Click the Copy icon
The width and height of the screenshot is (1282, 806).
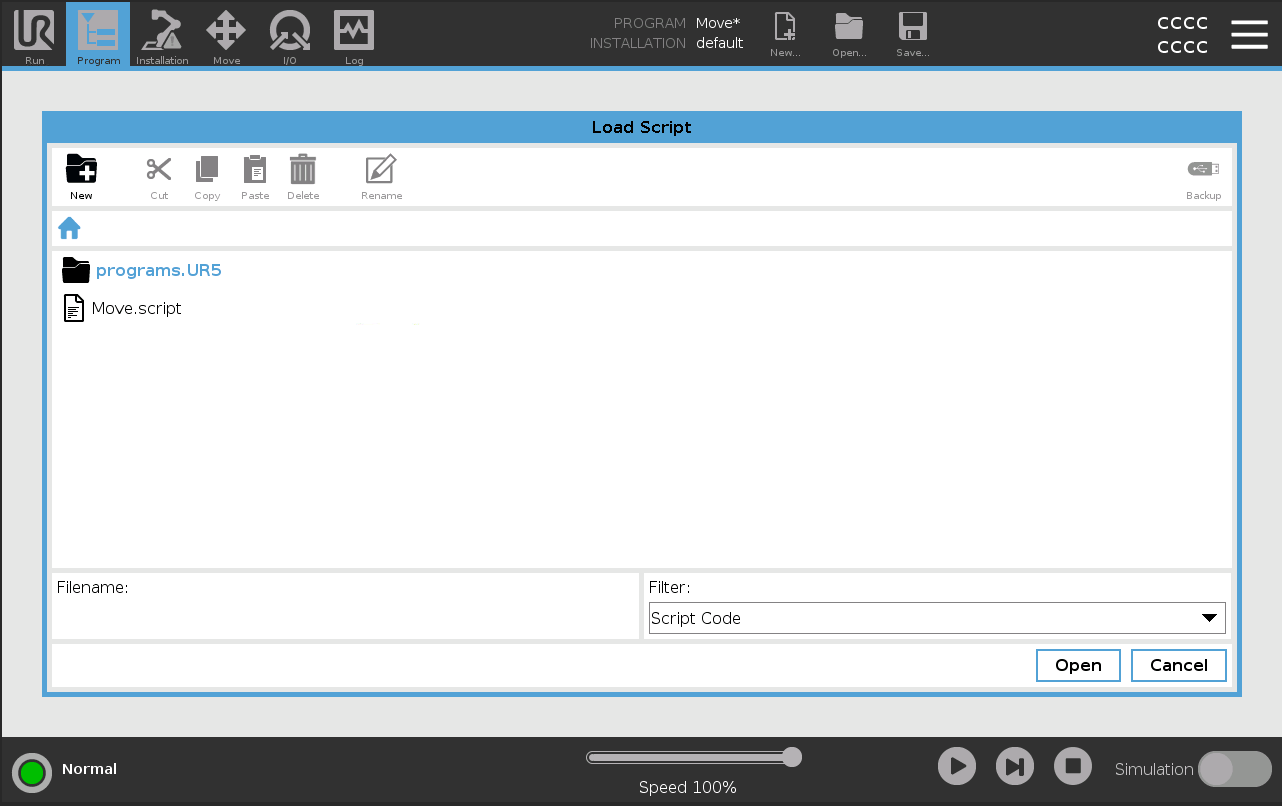point(207,178)
